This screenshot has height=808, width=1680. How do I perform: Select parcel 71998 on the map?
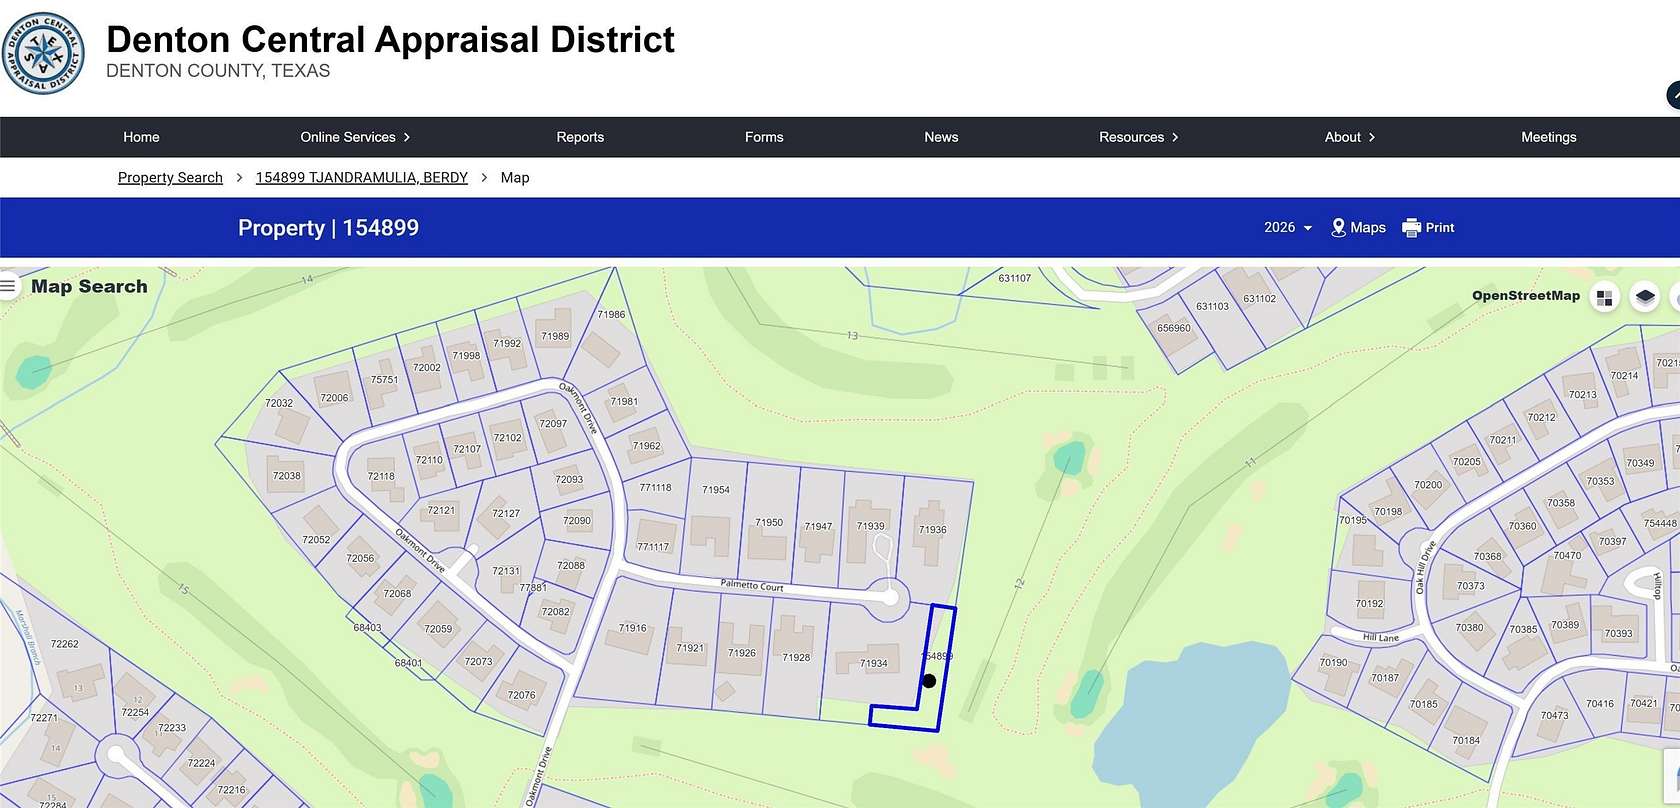(466, 355)
